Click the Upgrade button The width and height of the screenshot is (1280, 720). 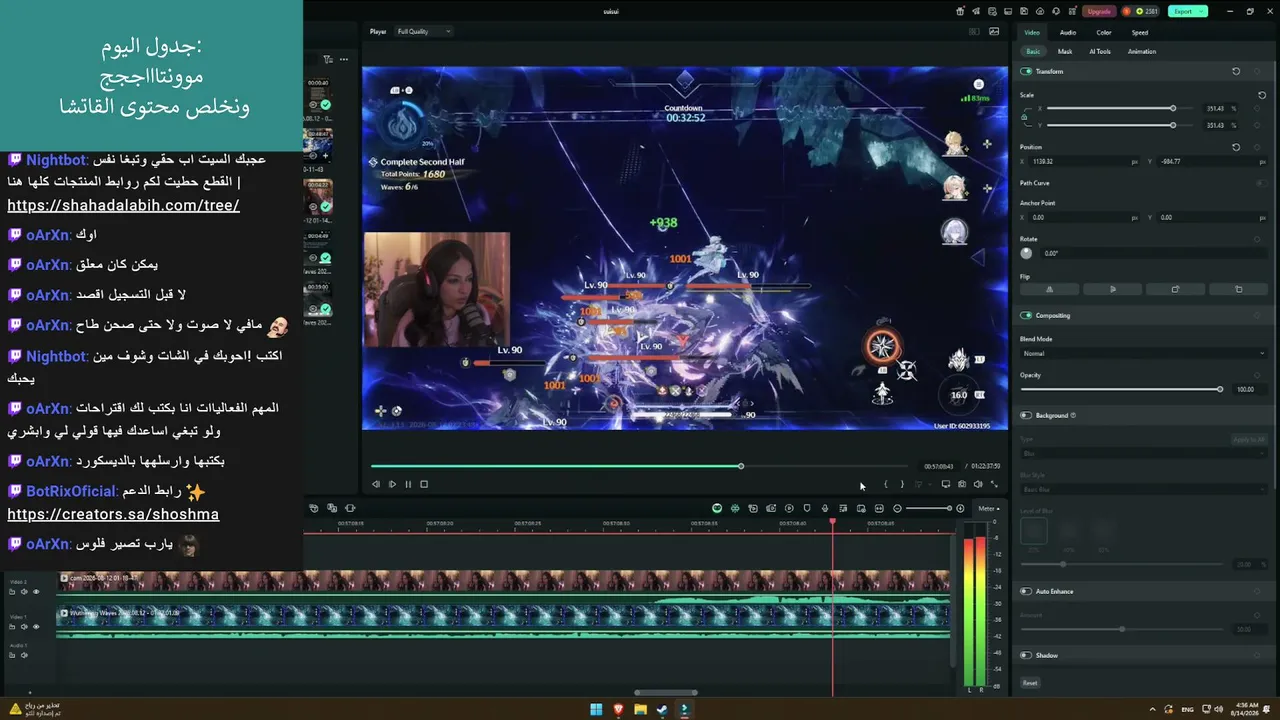point(1099,11)
